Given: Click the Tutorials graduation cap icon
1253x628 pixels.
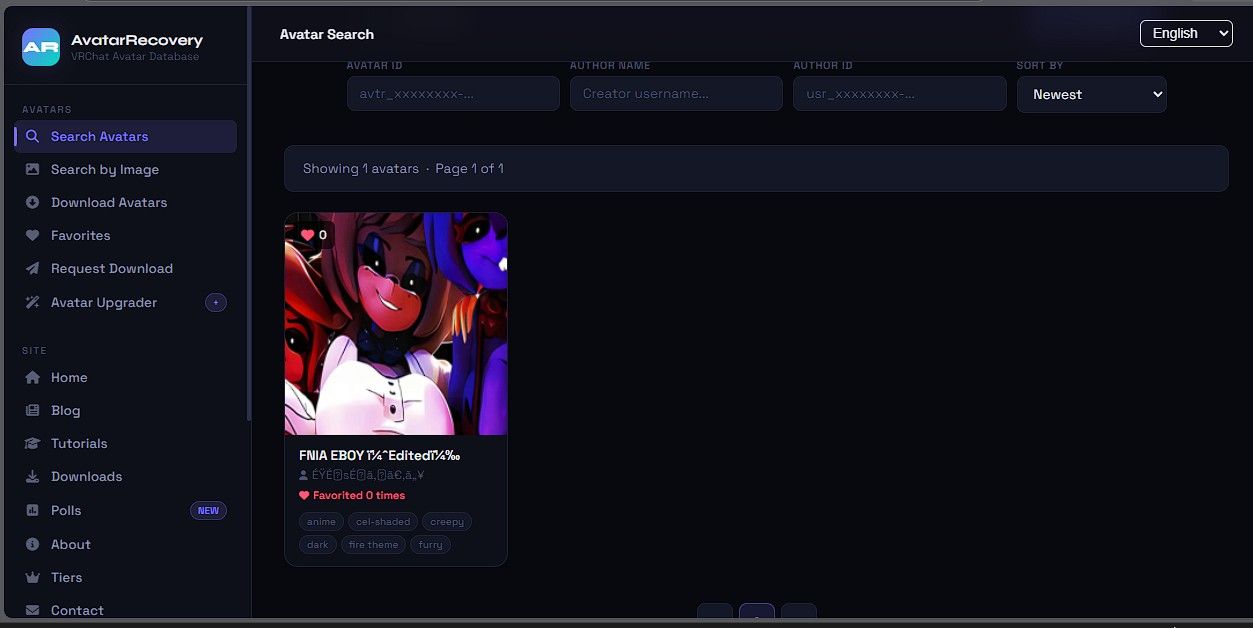Looking at the screenshot, I should [32, 443].
